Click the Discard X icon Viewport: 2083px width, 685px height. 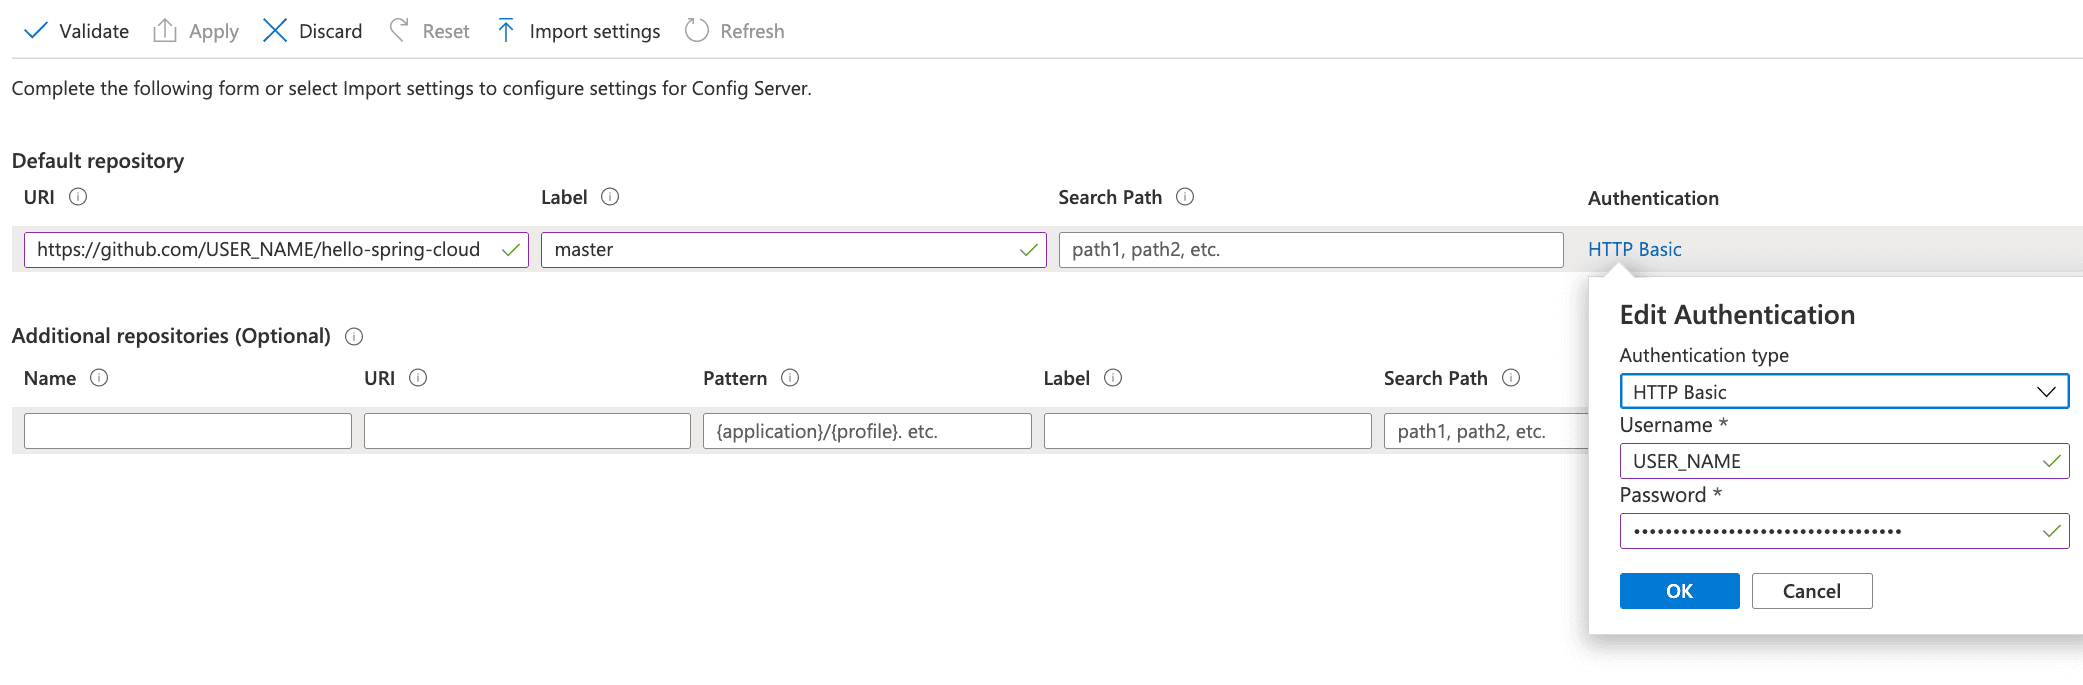pos(275,31)
